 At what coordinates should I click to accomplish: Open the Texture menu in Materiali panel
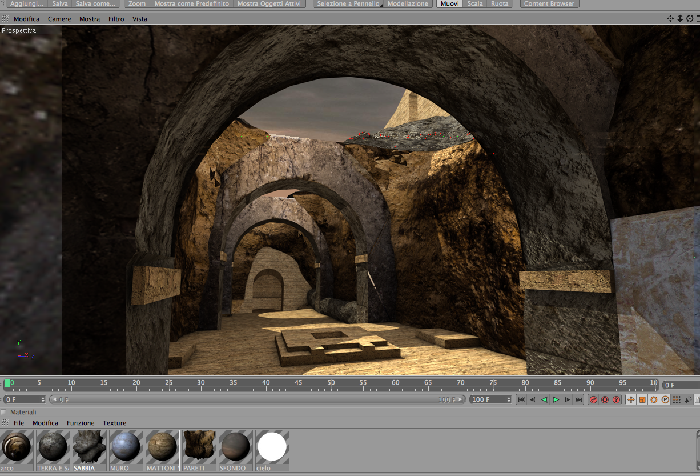point(115,423)
